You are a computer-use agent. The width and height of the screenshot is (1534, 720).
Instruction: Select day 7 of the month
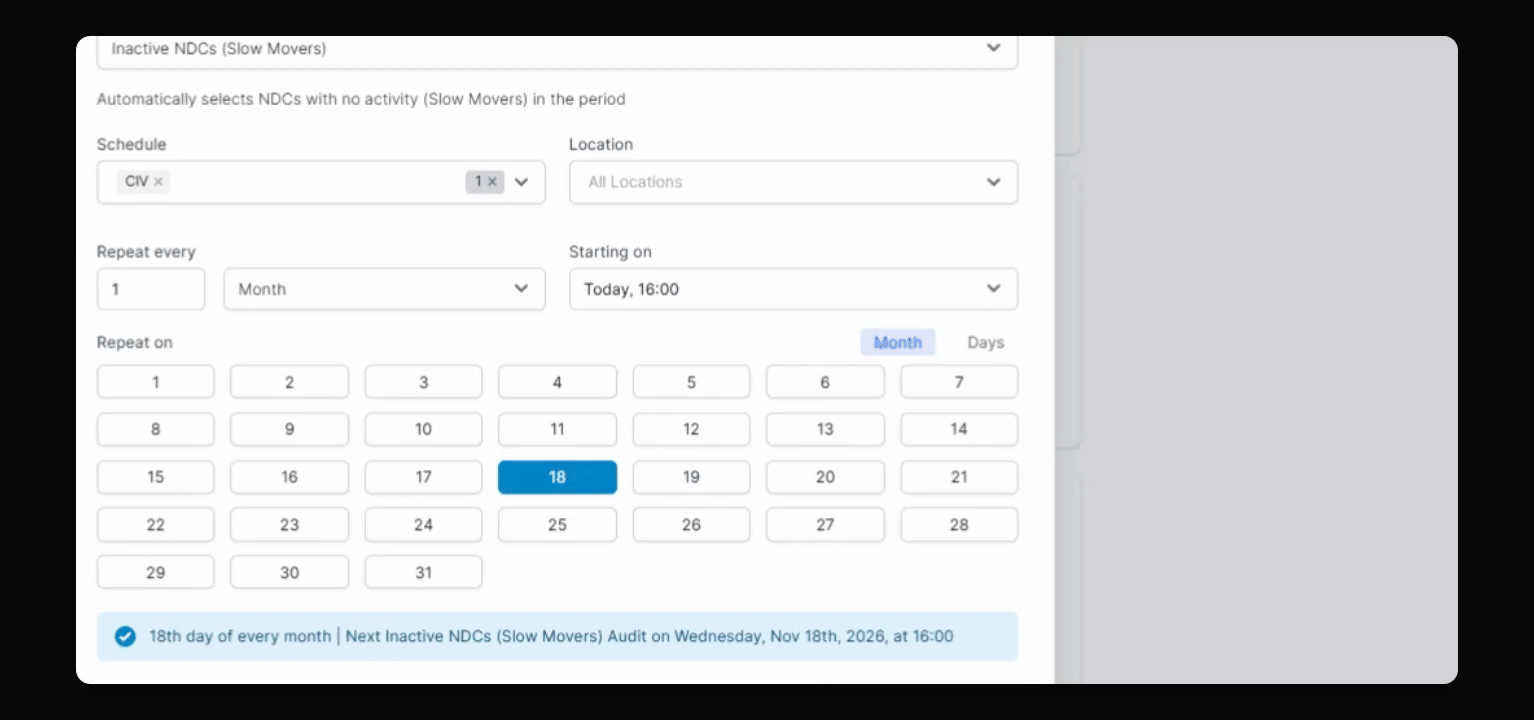coord(959,382)
